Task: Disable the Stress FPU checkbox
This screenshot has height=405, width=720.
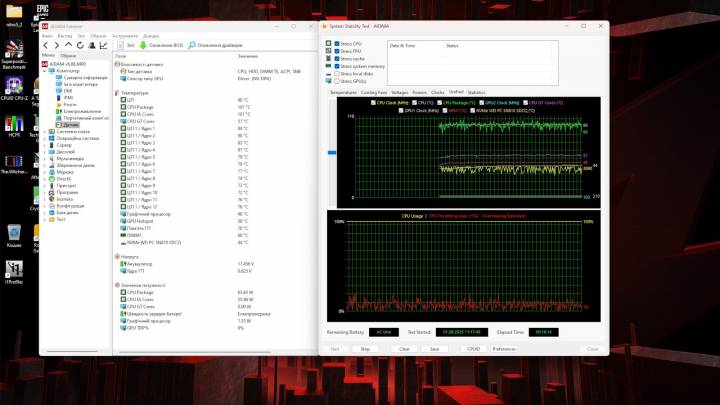Action: coord(337,51)
